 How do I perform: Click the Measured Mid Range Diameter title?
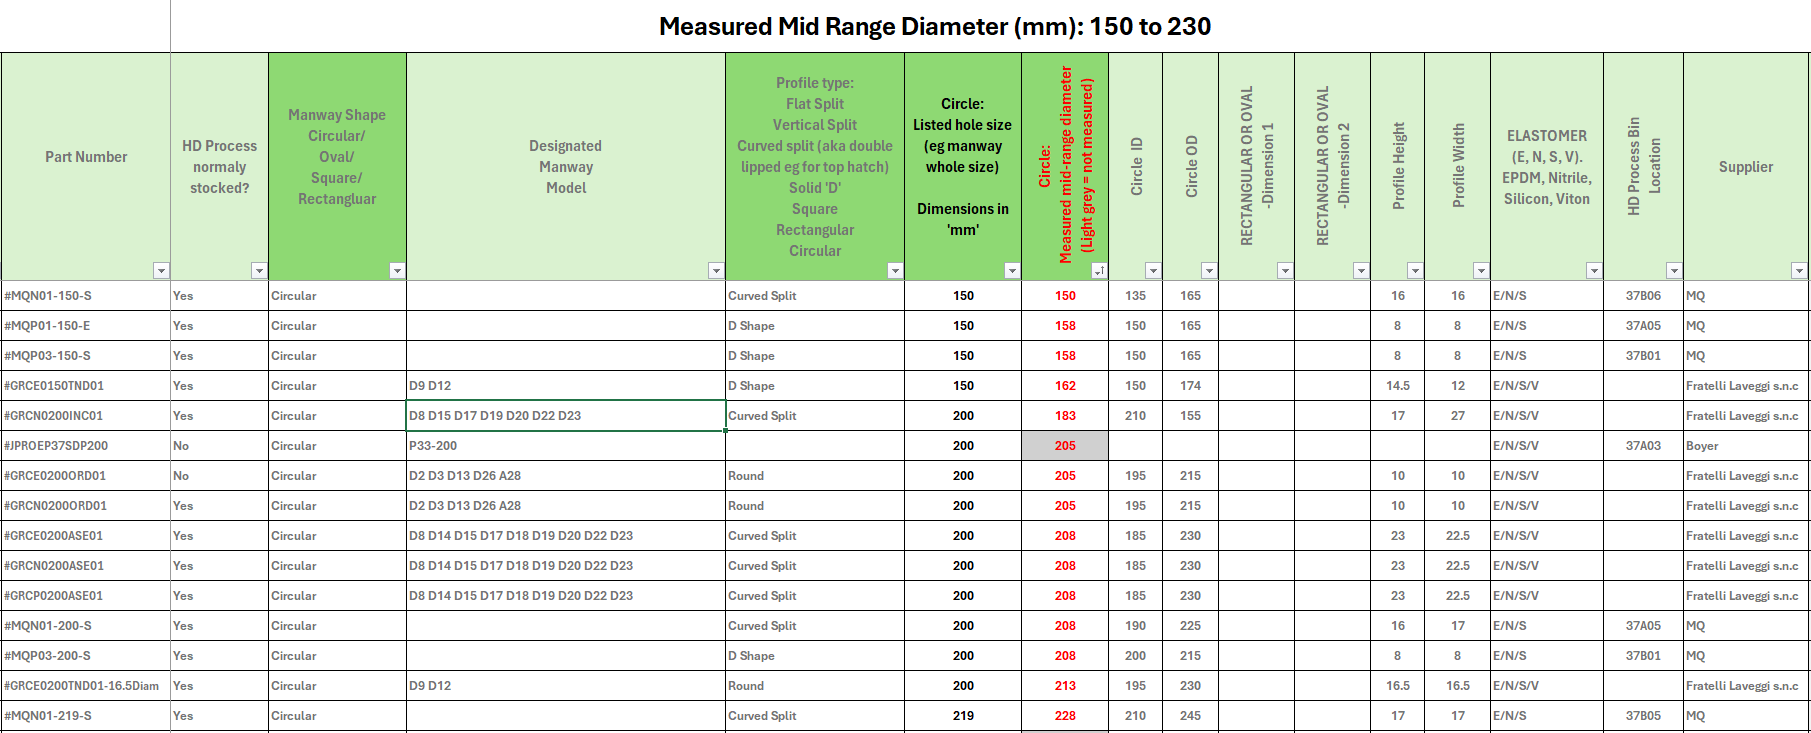(x=934, y=26)
